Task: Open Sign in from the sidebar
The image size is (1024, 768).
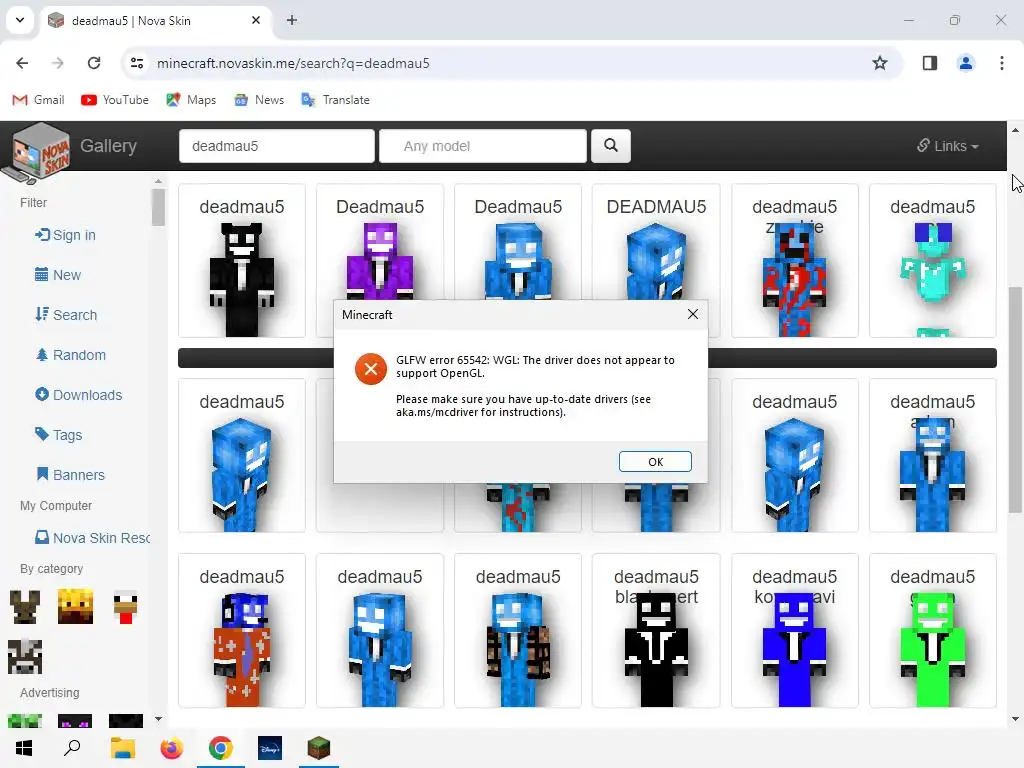Action: (65, 235)
